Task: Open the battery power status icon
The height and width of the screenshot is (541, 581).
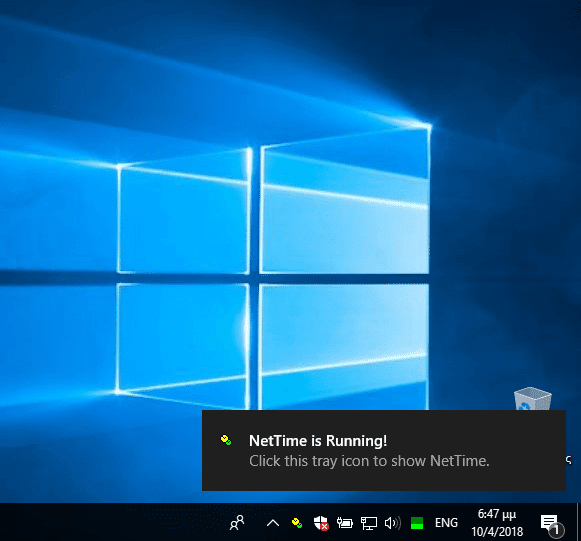Action: point(345,523)
